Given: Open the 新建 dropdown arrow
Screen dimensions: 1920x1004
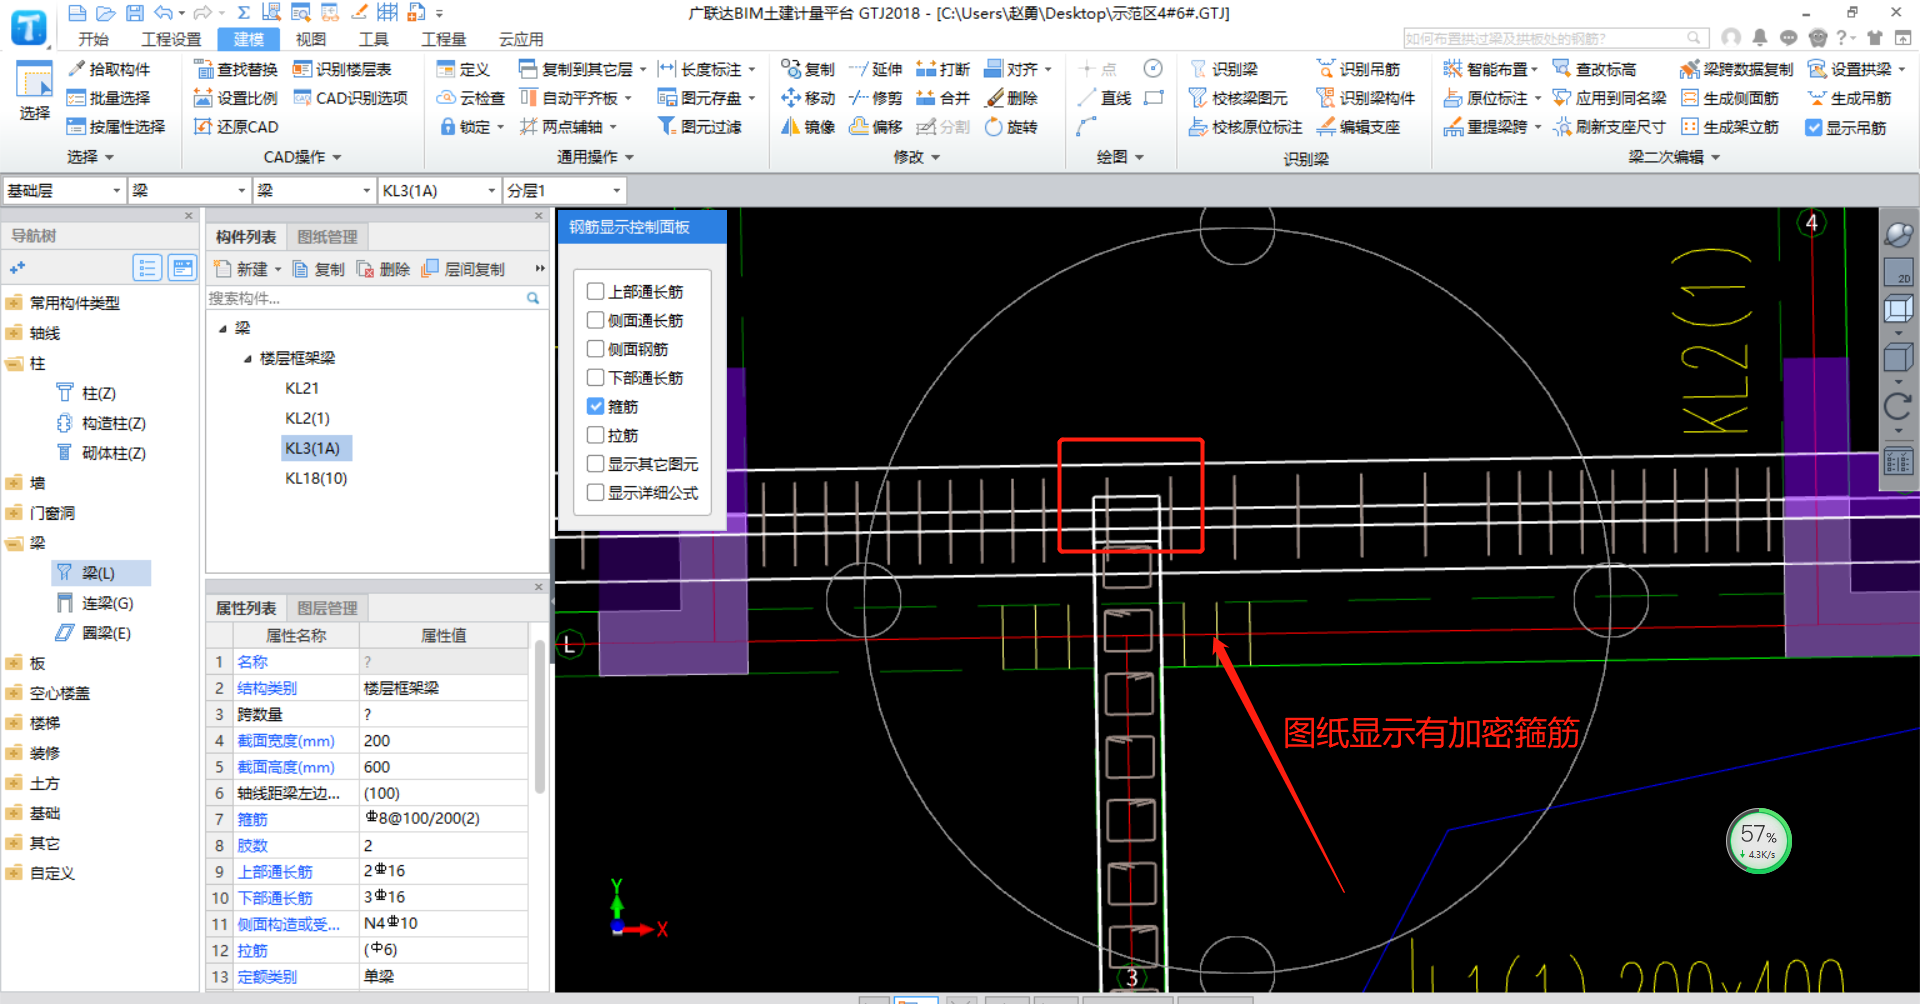Looking at the screenshot, I should (278, 269).
